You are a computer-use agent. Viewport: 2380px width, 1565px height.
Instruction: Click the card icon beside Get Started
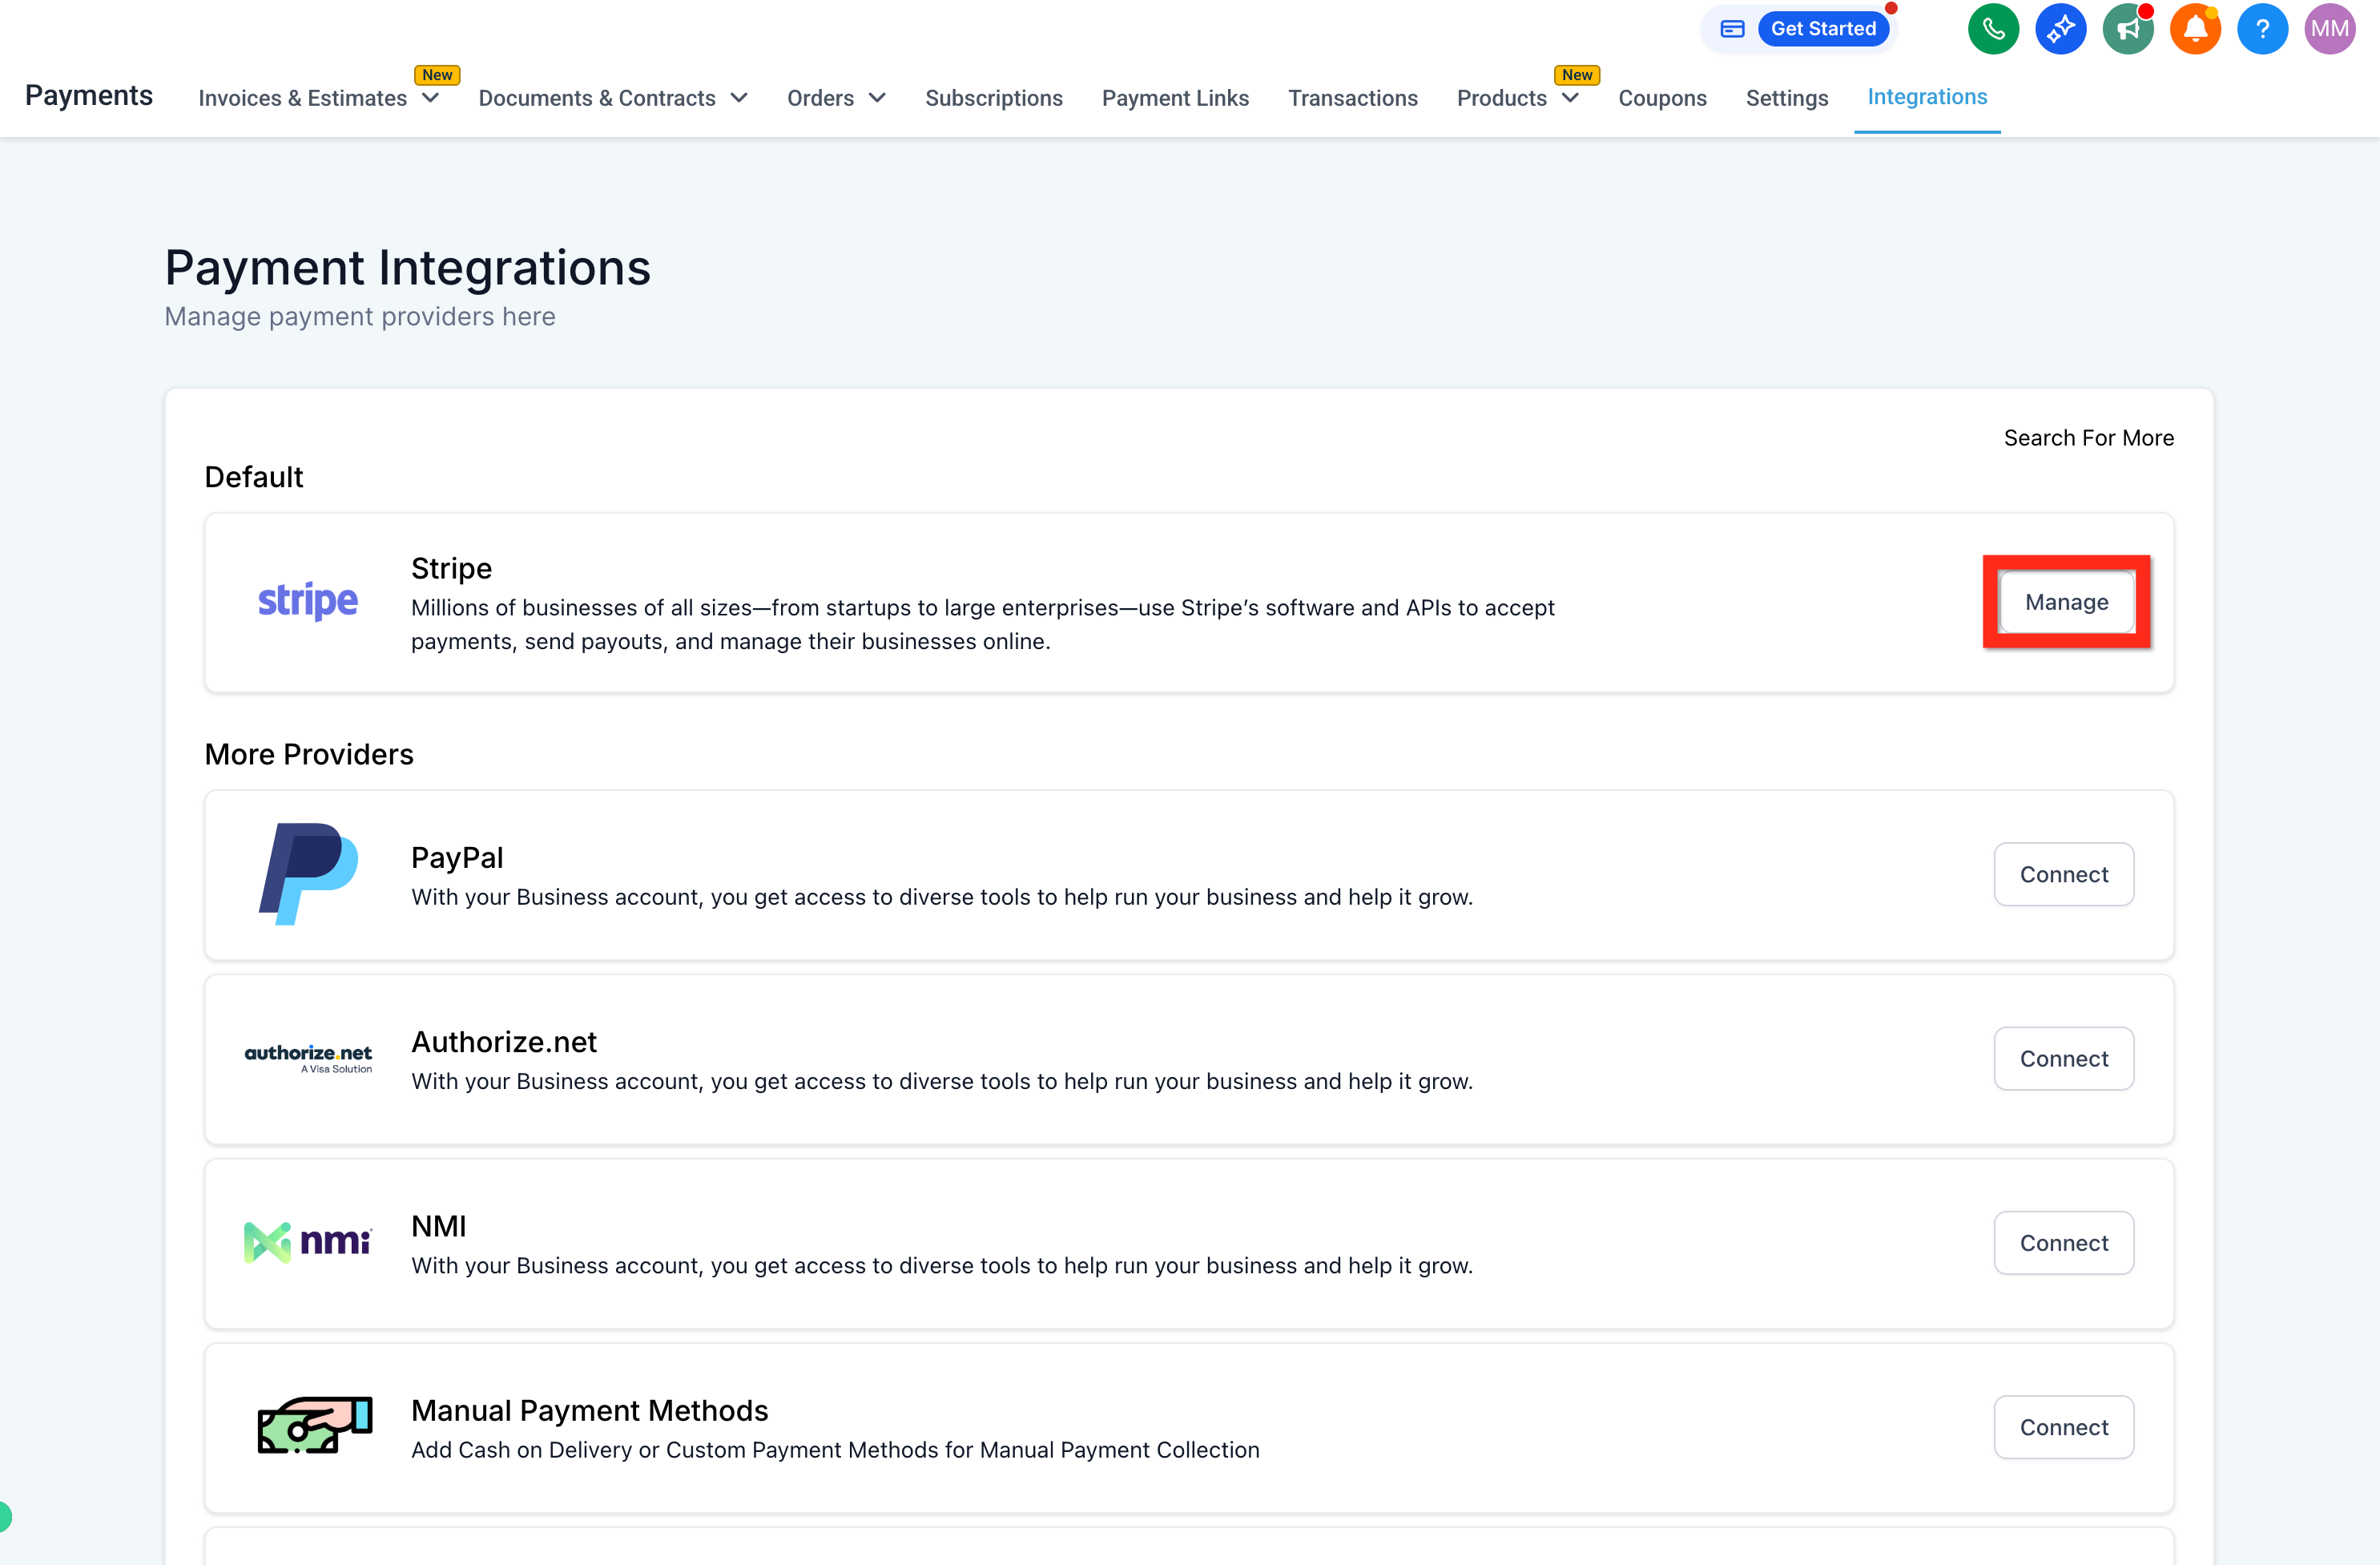1732,29
